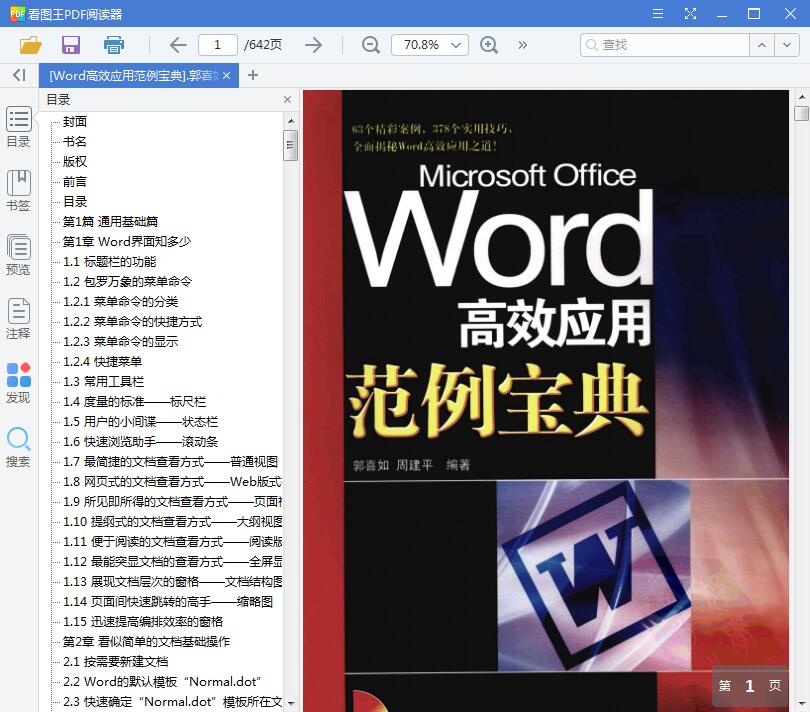The width and height of the screenshot is (810, 712).
Task: Go to 1.6 快速浏览助手——滚动条
Action: (141, 442)
